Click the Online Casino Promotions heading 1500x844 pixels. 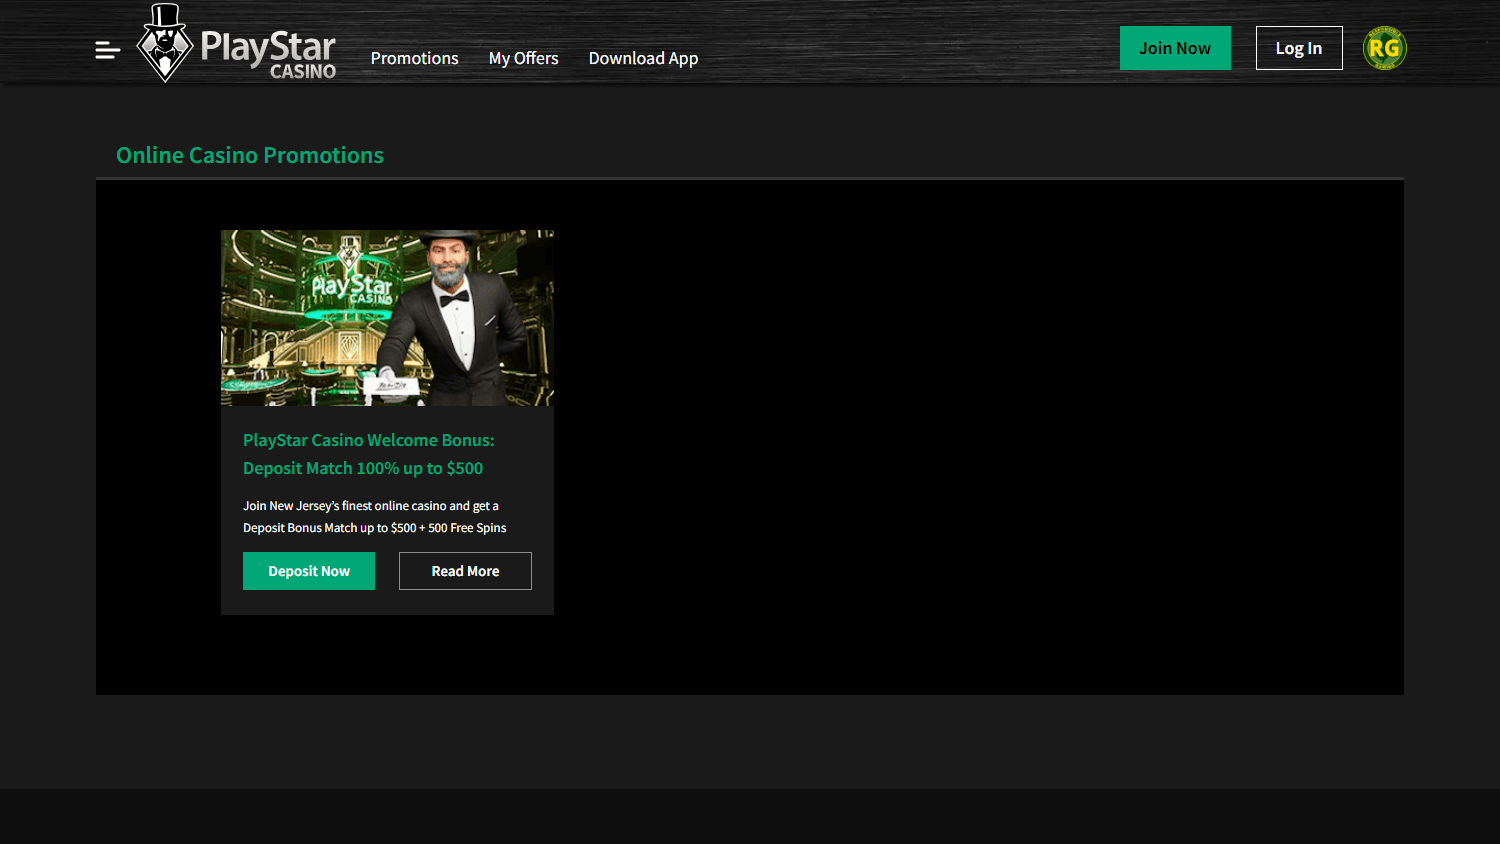pos(249,155)
